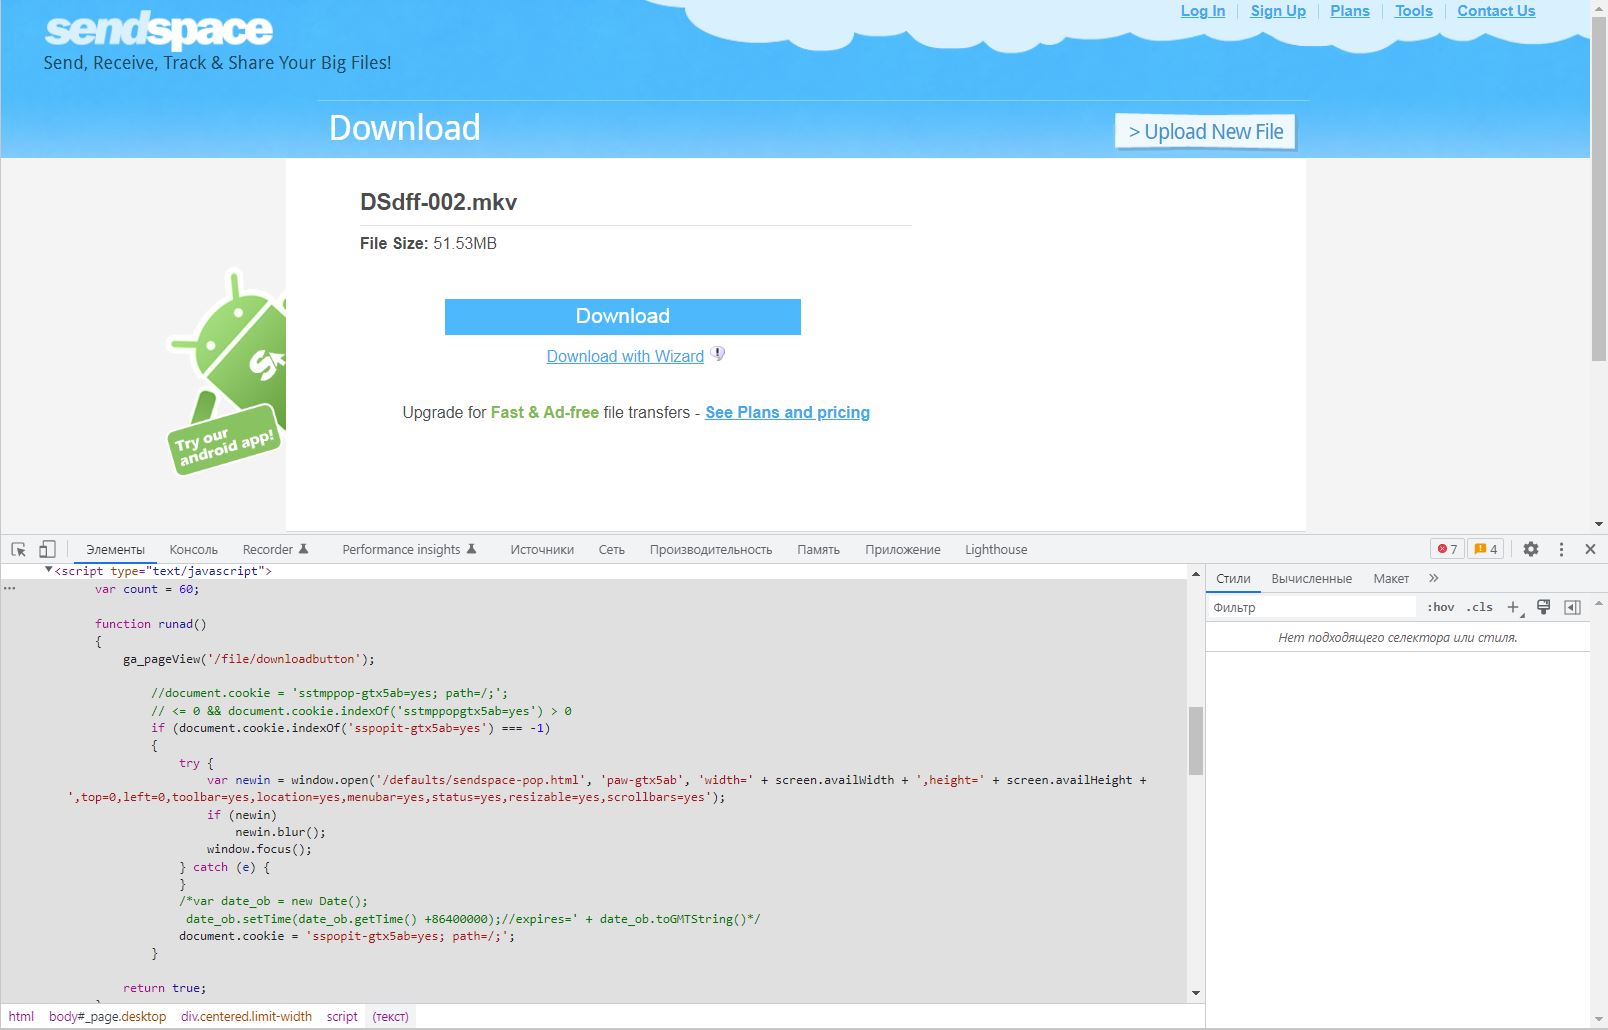View the 7 console errors badge
1608x1030 pixels.
1448,549
